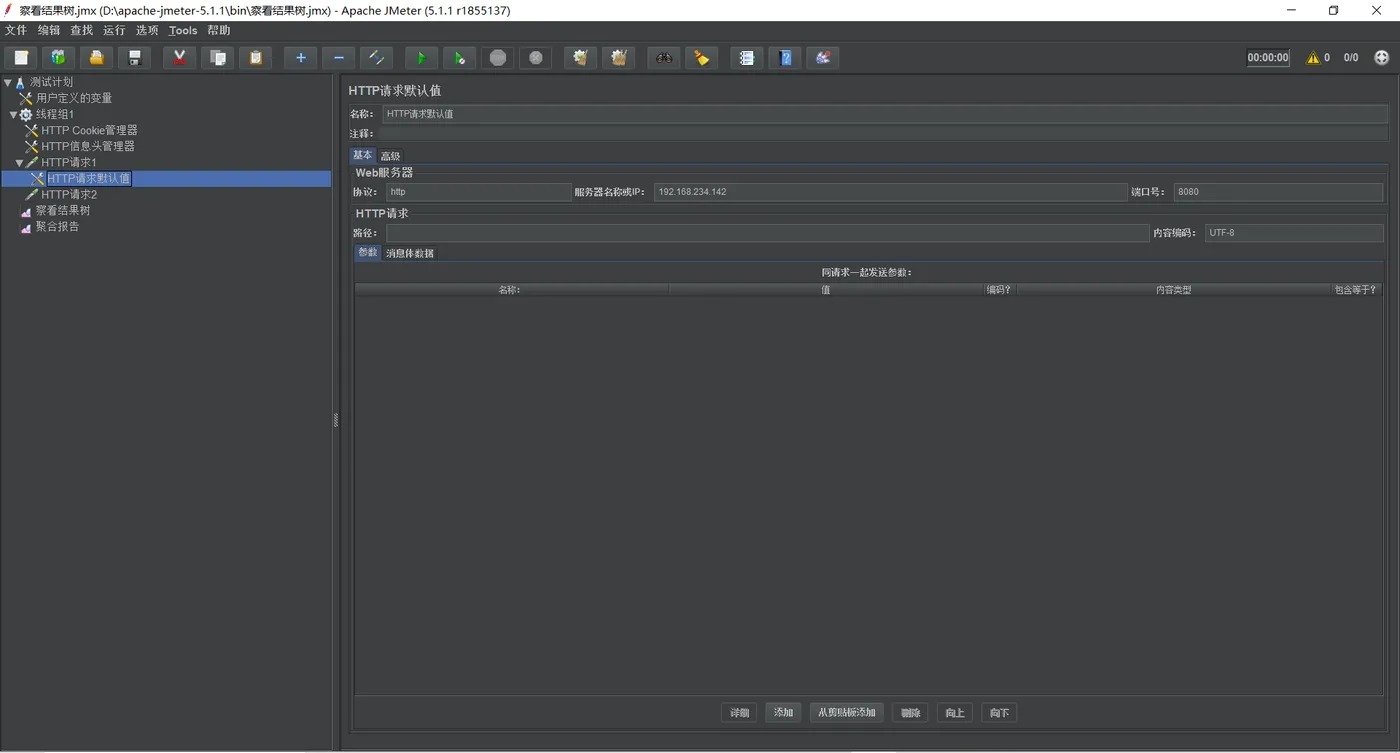Click the 添加 button

pyautogui.click(x=783, y=713)
